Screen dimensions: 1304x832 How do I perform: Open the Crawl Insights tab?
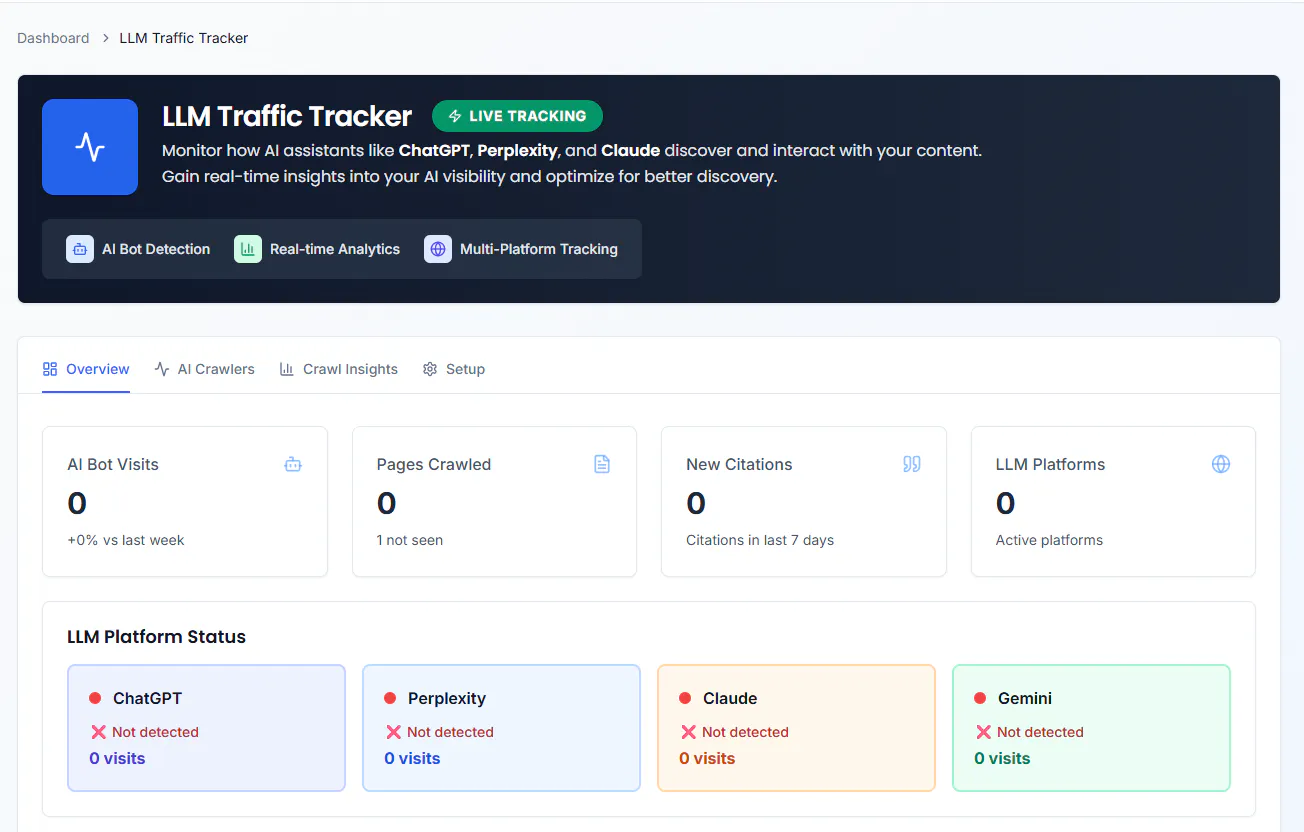(338, 369)
